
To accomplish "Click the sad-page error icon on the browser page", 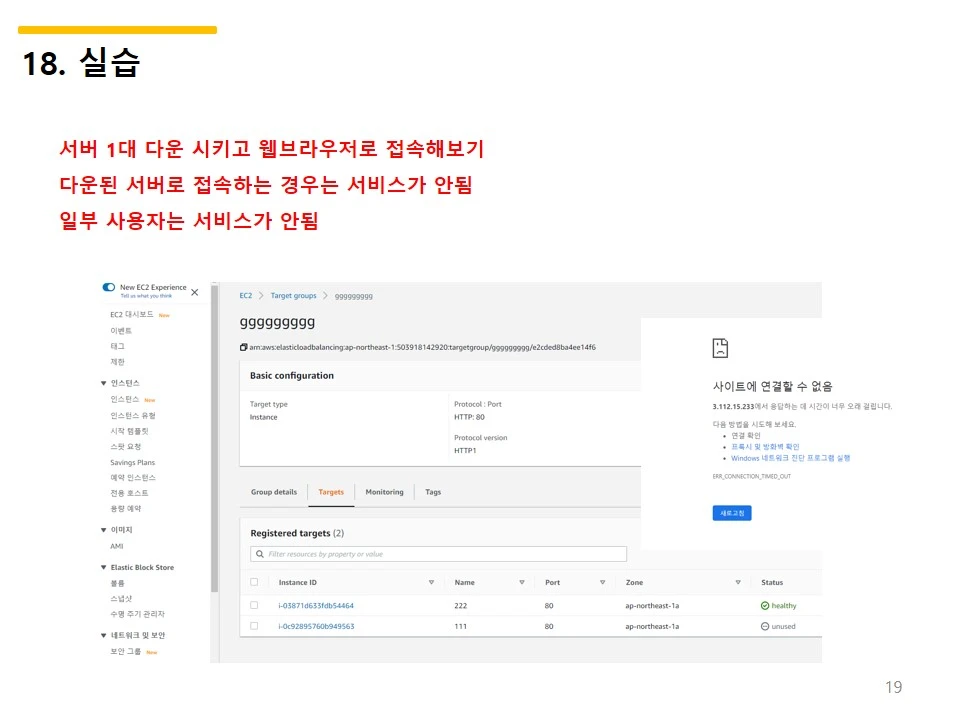I will [x=719, y=347].
